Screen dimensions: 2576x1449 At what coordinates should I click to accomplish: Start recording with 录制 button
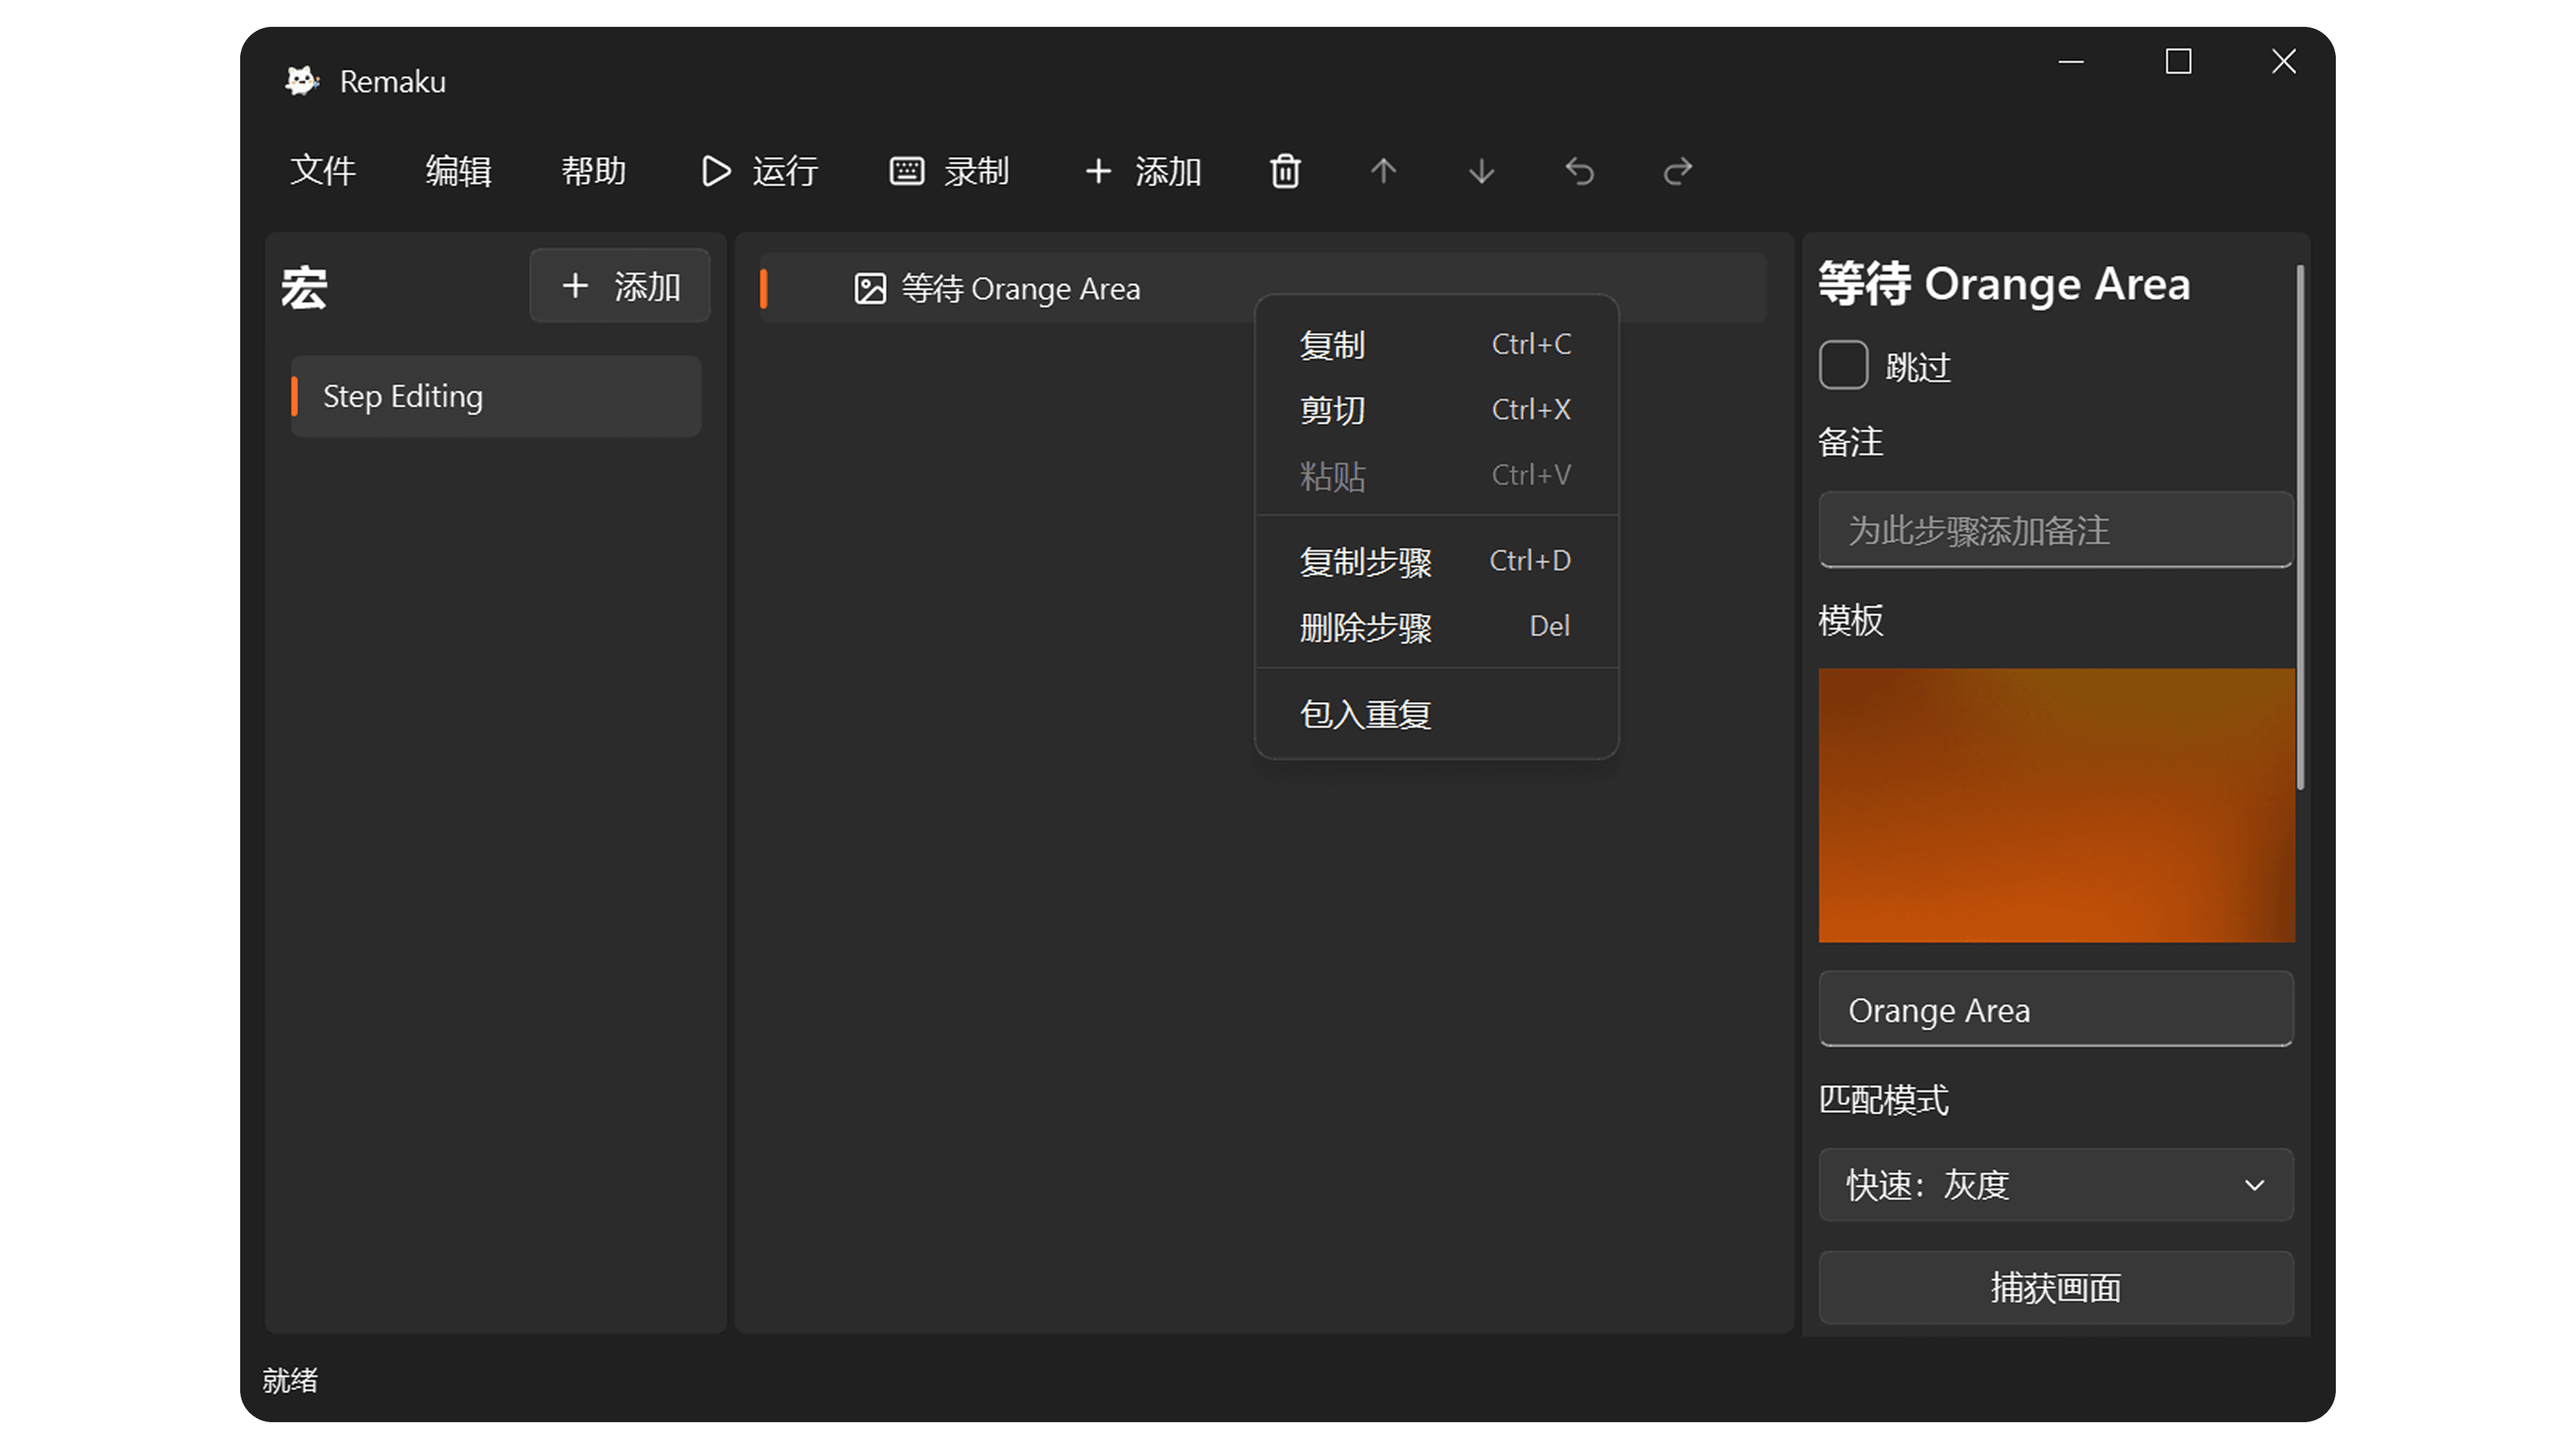tap(950, 171)
